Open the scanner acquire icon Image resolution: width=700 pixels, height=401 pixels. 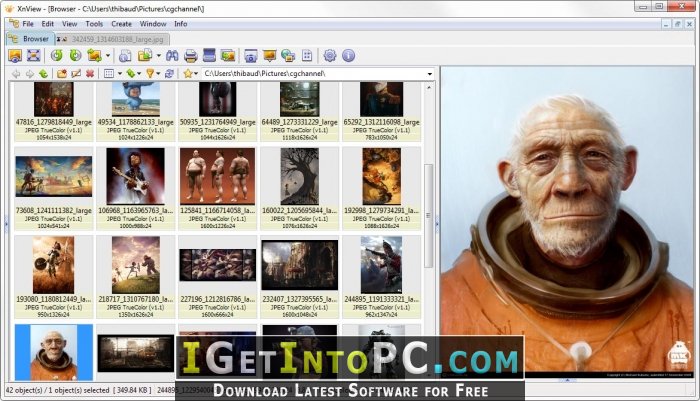coord(209,55)
